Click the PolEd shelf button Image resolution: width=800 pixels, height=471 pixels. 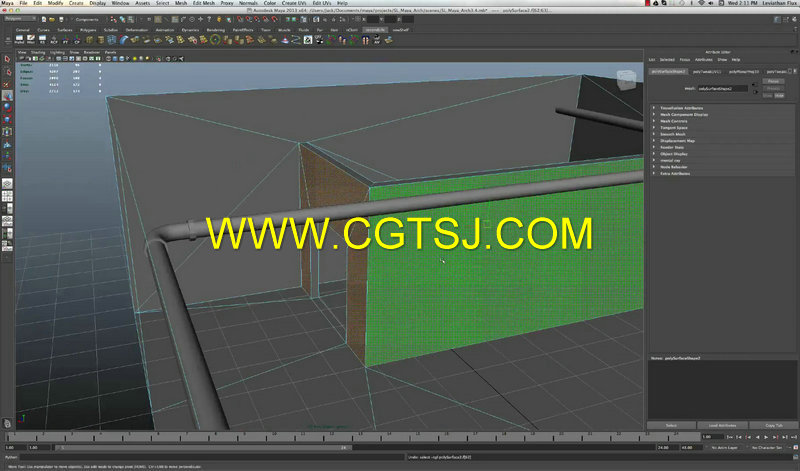click(x=19, y=39)
